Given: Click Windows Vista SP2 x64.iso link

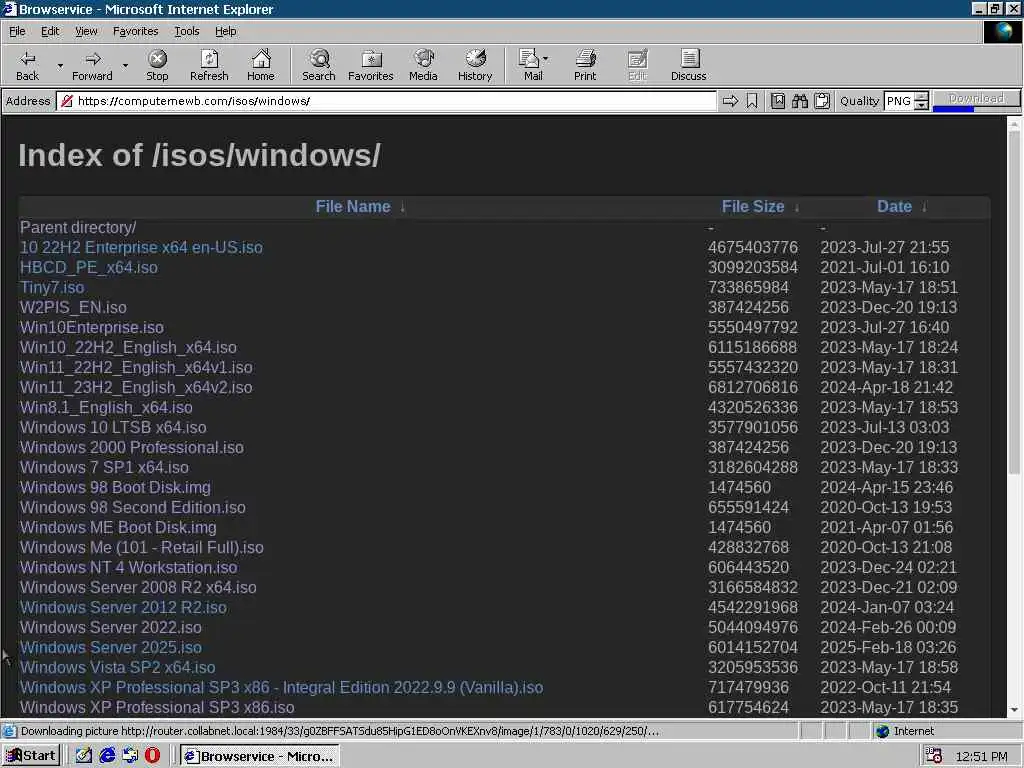Looking at the screenshot, I should (x=118, y=667).
